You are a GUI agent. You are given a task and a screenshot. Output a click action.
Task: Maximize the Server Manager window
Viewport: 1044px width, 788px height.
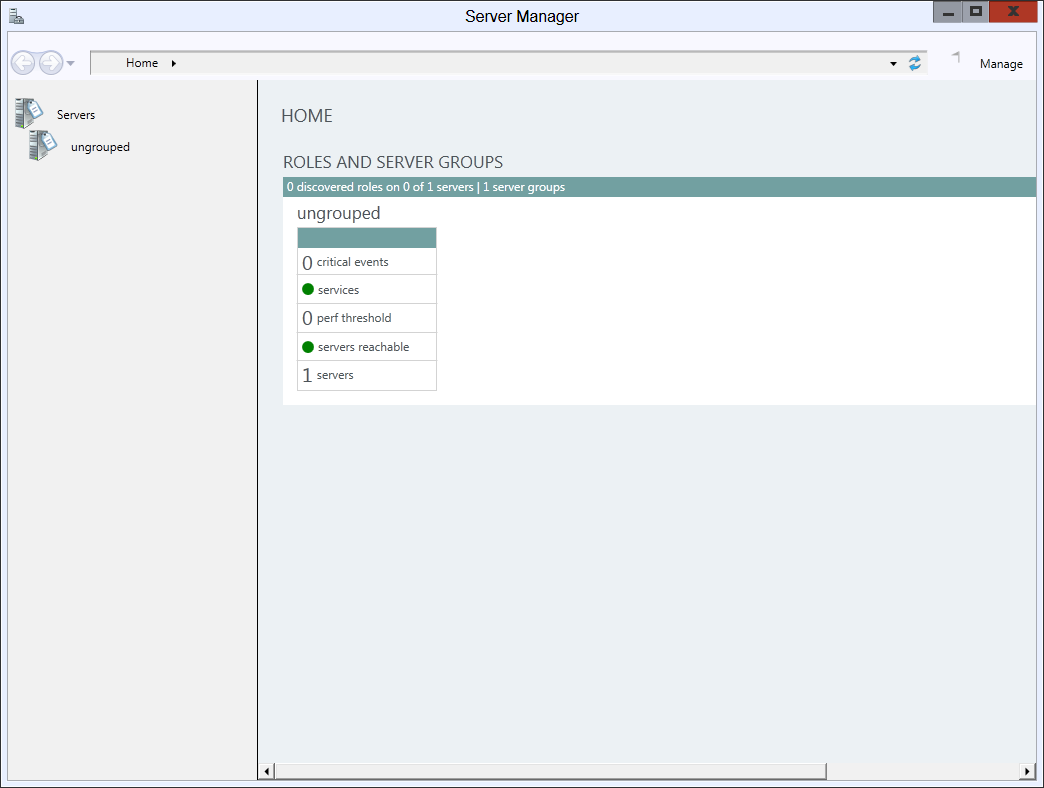(x=975, y=12)
